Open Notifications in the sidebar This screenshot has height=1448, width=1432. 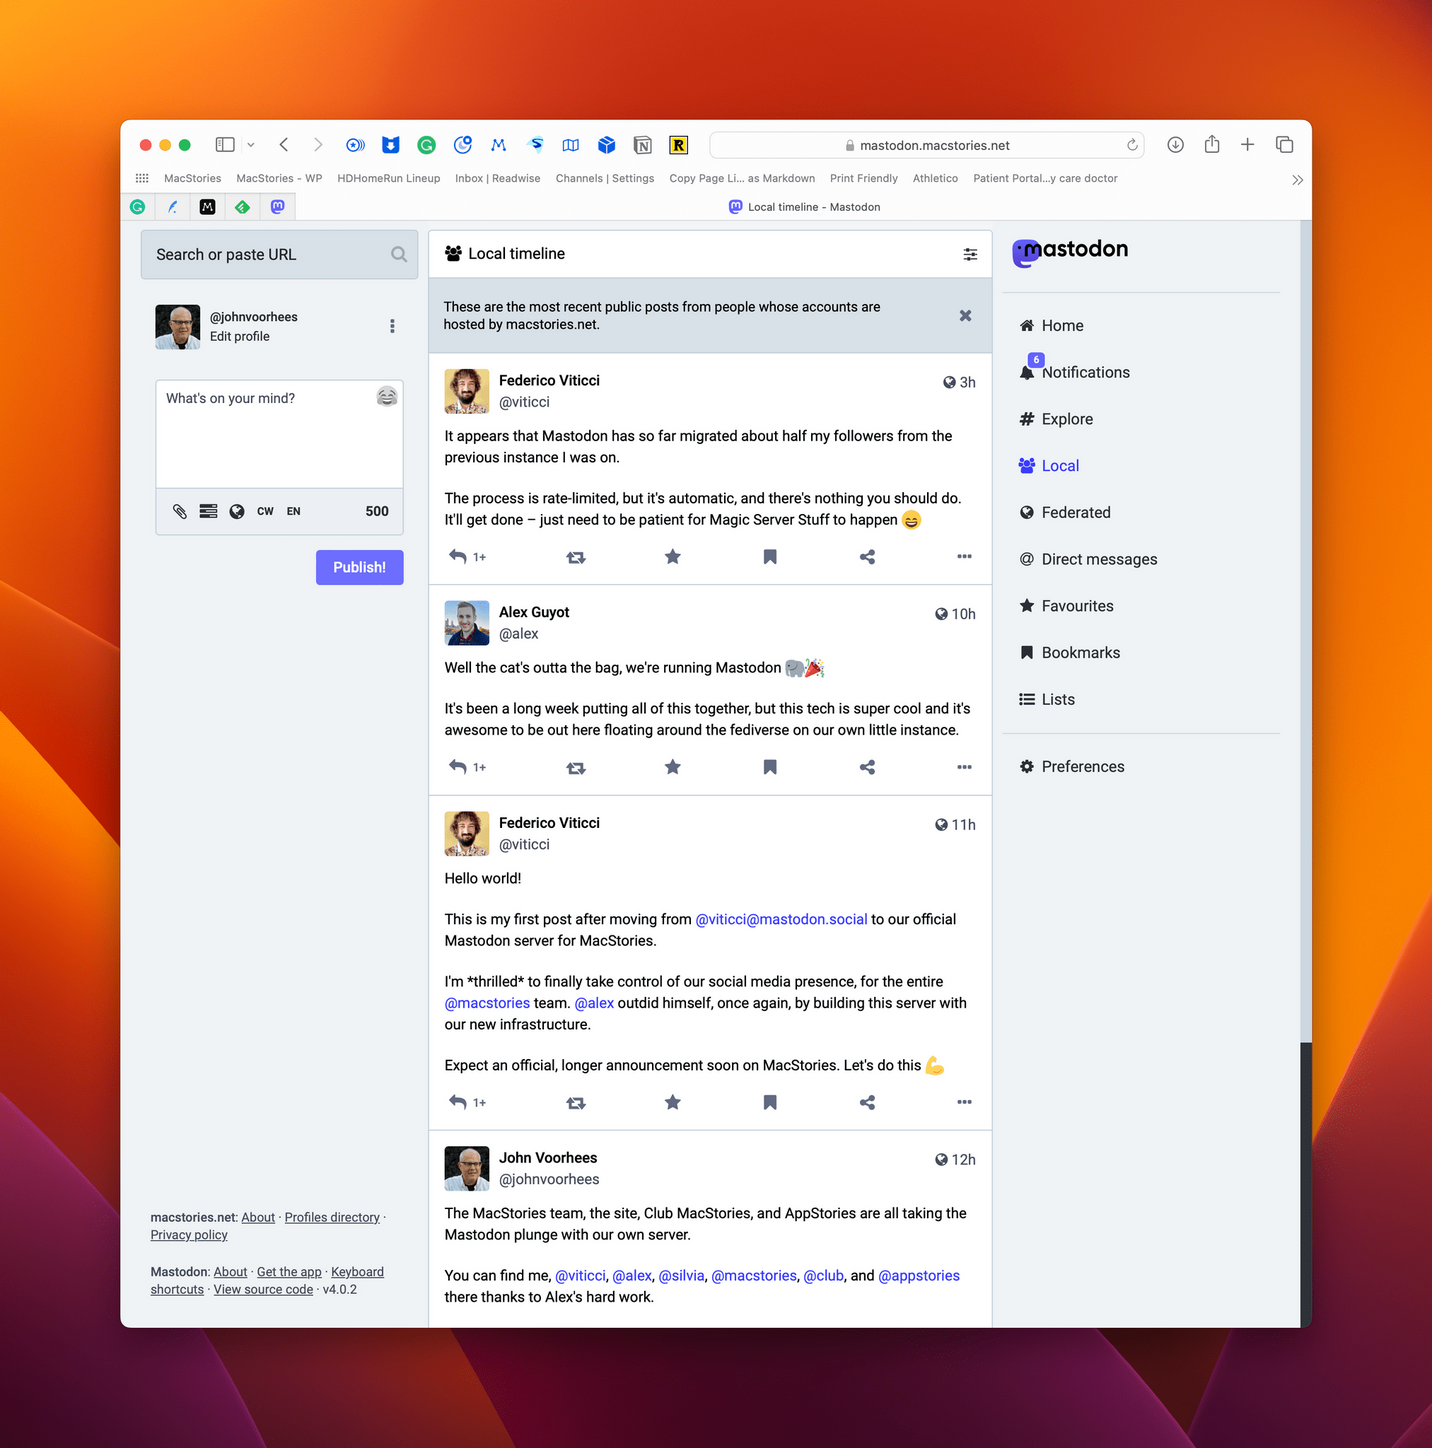pos(1085,372)
